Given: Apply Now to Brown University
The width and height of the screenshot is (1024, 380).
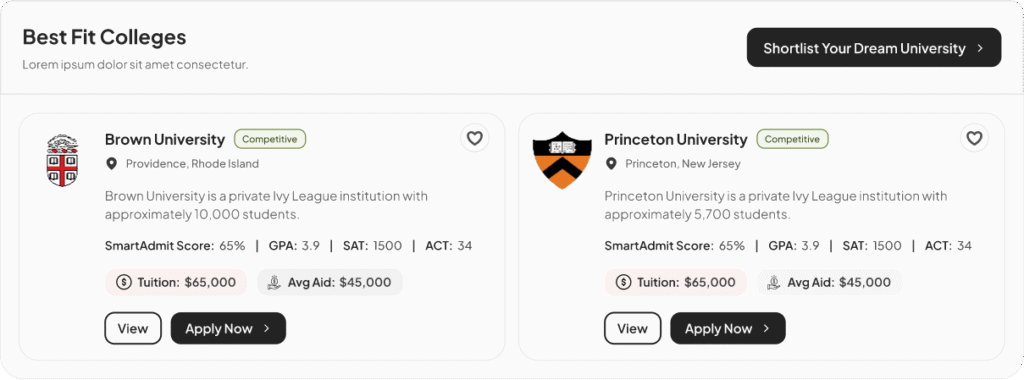Looking at the screenshot, I should [229, 328].
